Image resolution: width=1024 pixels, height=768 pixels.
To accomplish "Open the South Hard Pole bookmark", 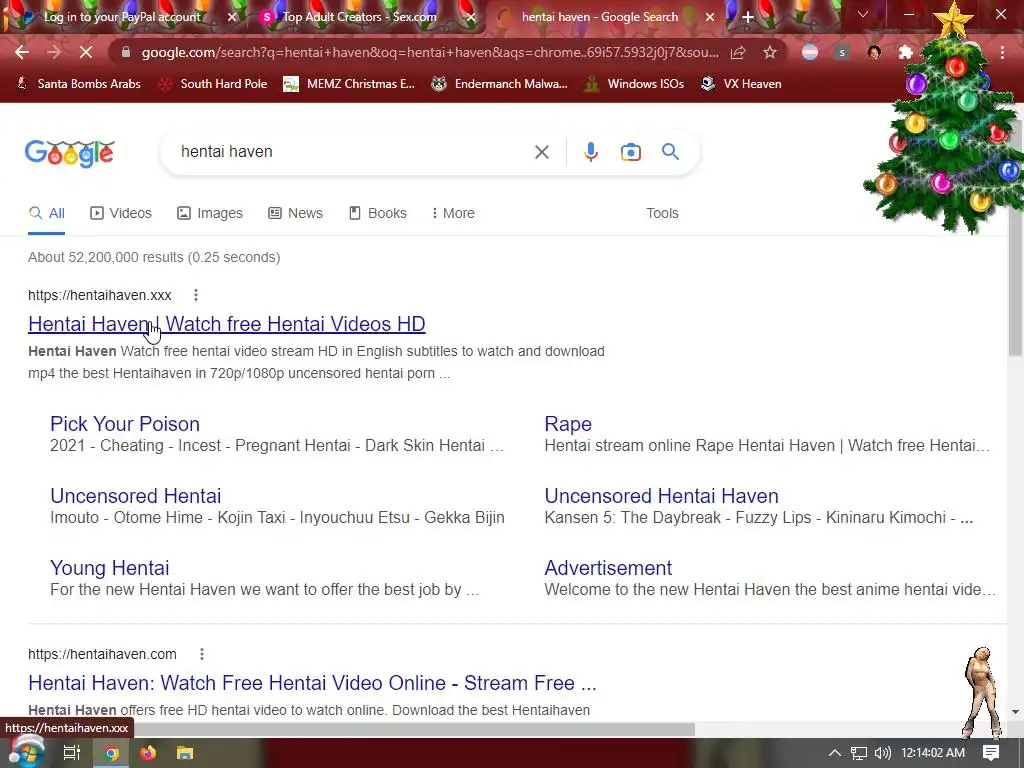I will click(213, 84).
